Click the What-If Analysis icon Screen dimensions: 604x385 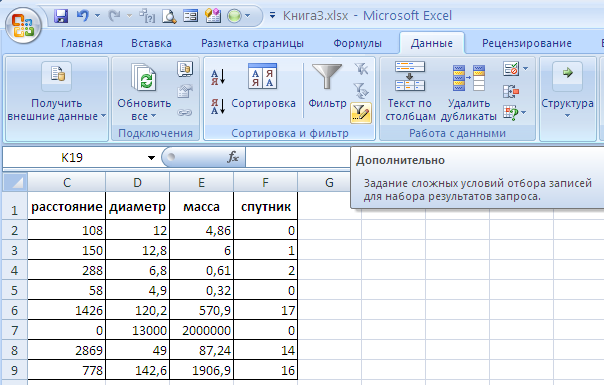(510, 113)
